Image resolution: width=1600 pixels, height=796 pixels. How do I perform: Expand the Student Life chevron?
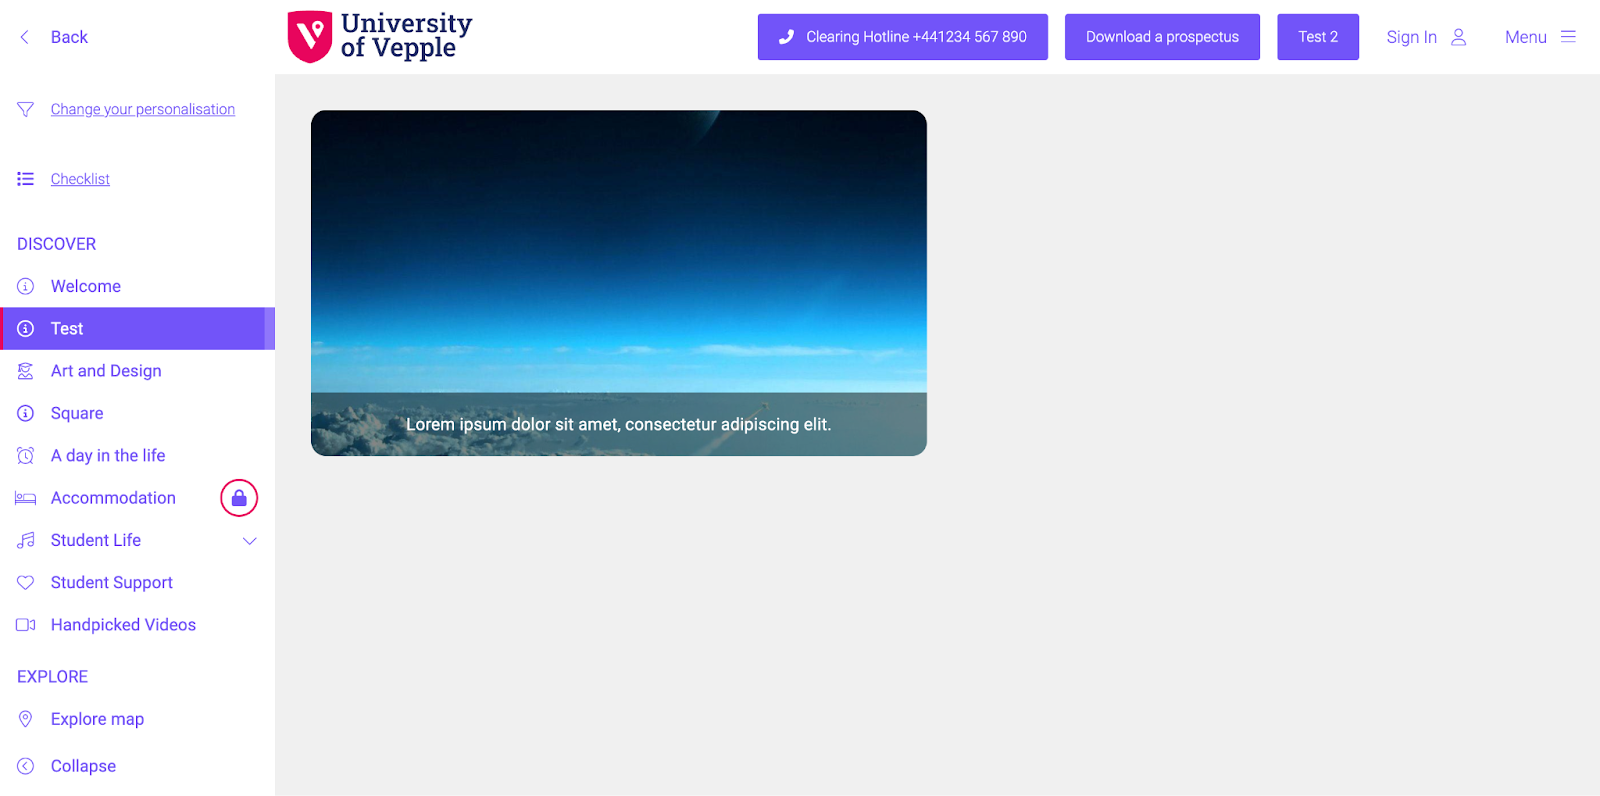pyautogui.click(x=250, y=541)
